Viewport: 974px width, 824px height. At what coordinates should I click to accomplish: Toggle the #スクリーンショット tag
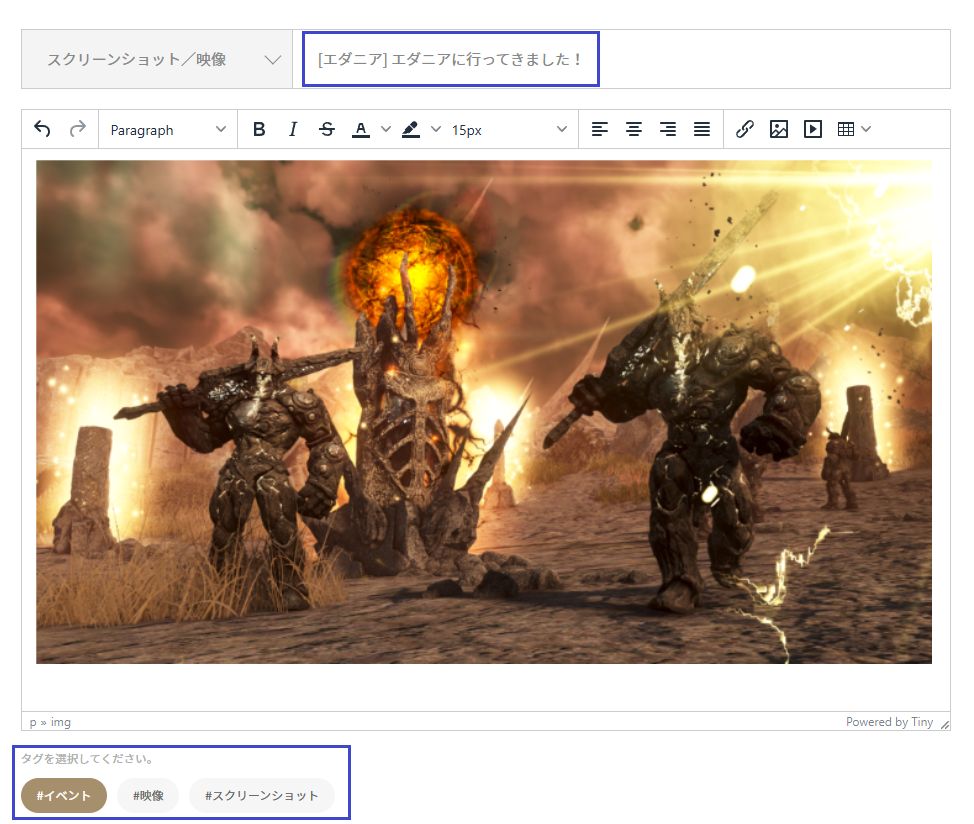262,795
